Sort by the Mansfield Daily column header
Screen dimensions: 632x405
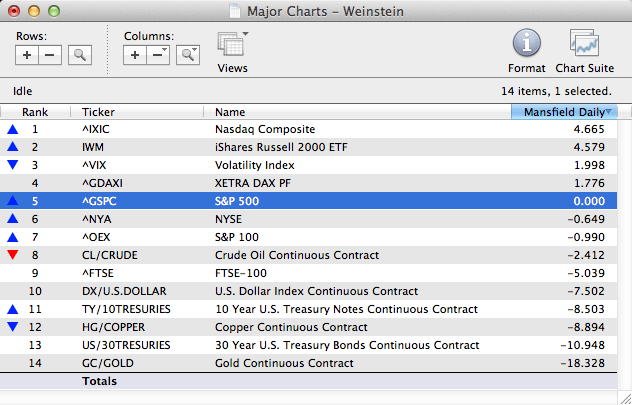click(x=564, y=112)
